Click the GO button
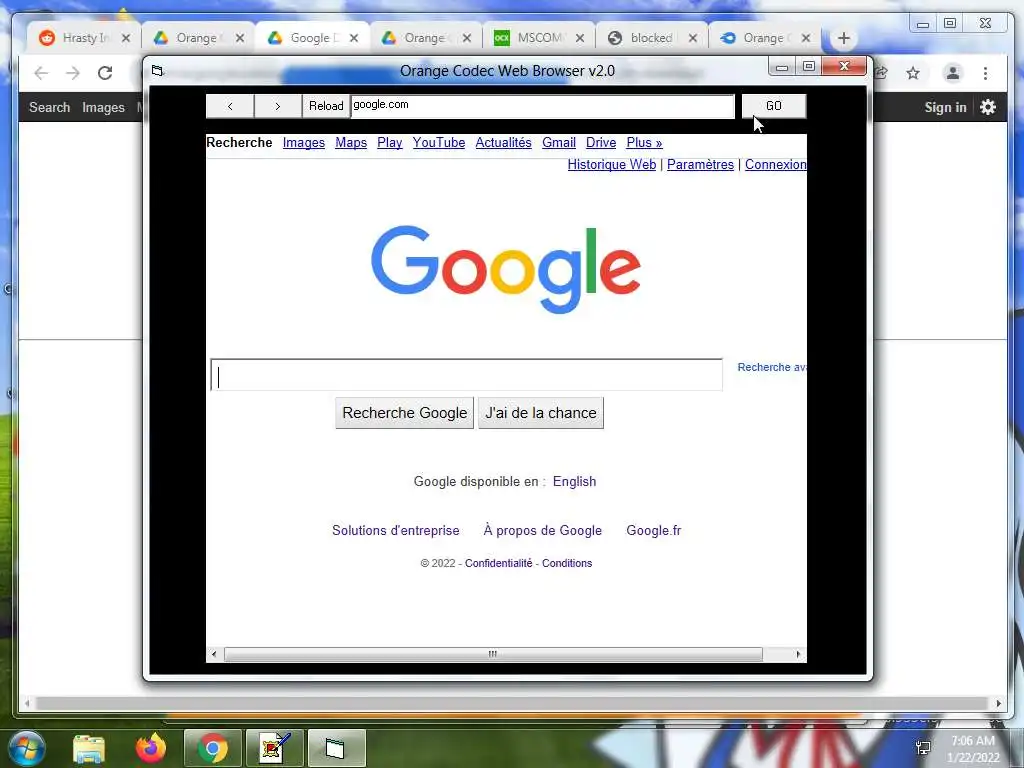 pos(773,106)
